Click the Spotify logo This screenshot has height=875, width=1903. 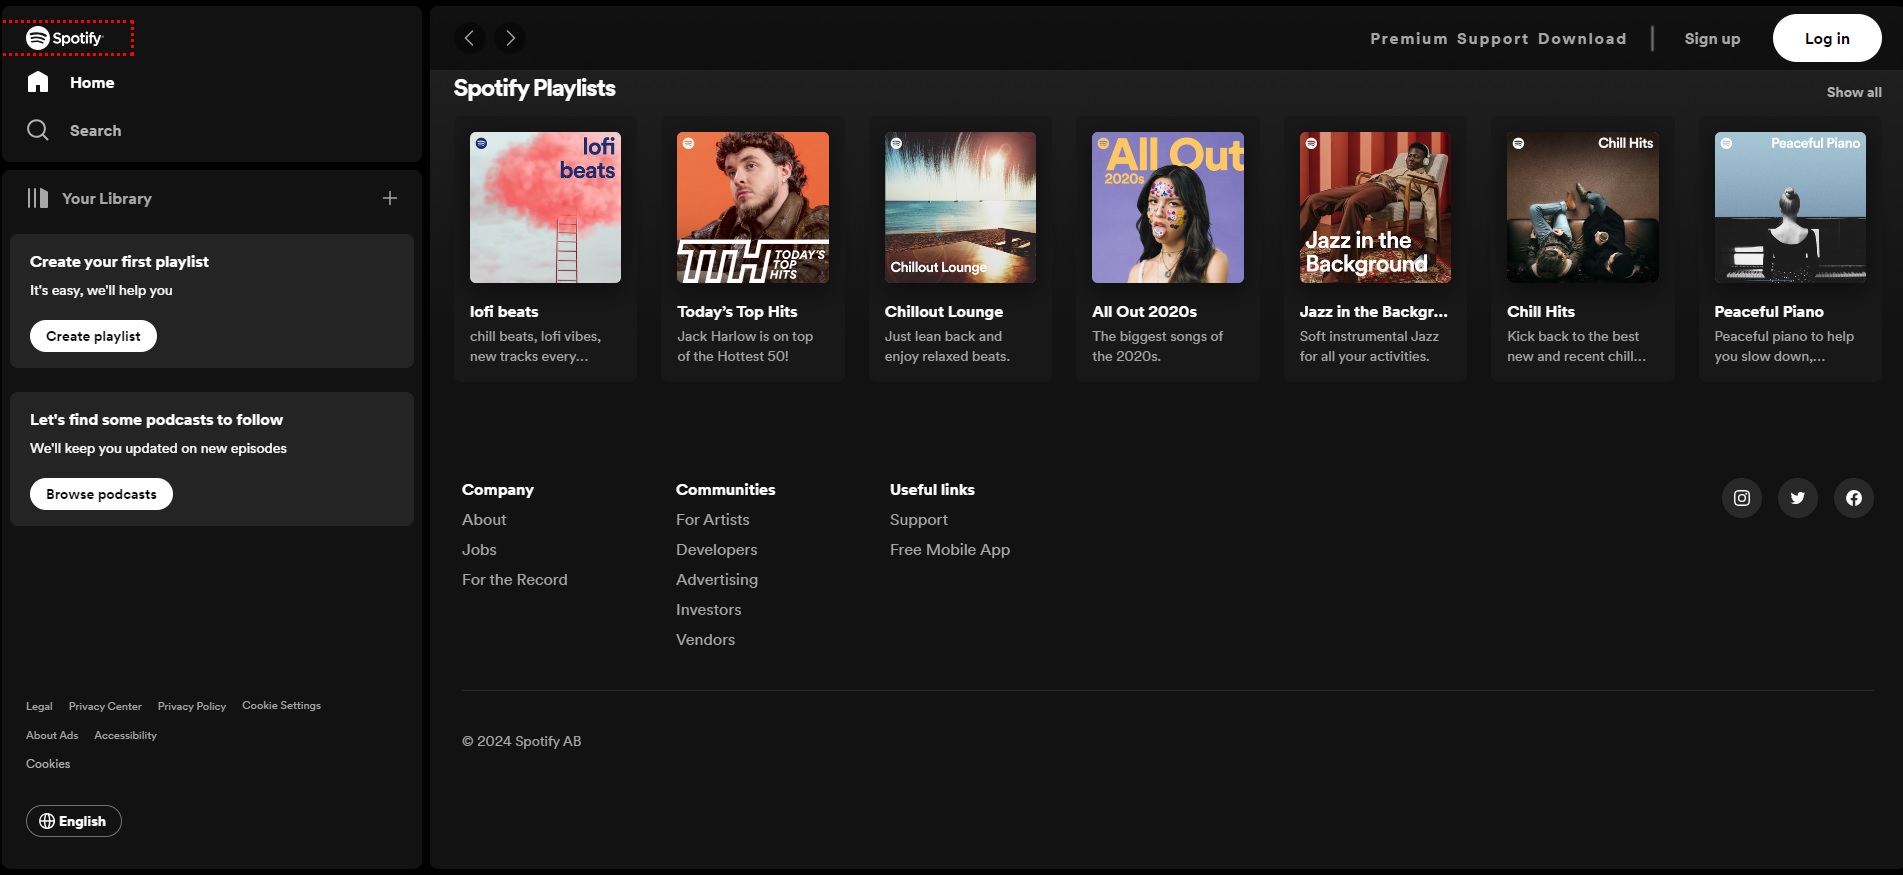click(x=65, y=38)
